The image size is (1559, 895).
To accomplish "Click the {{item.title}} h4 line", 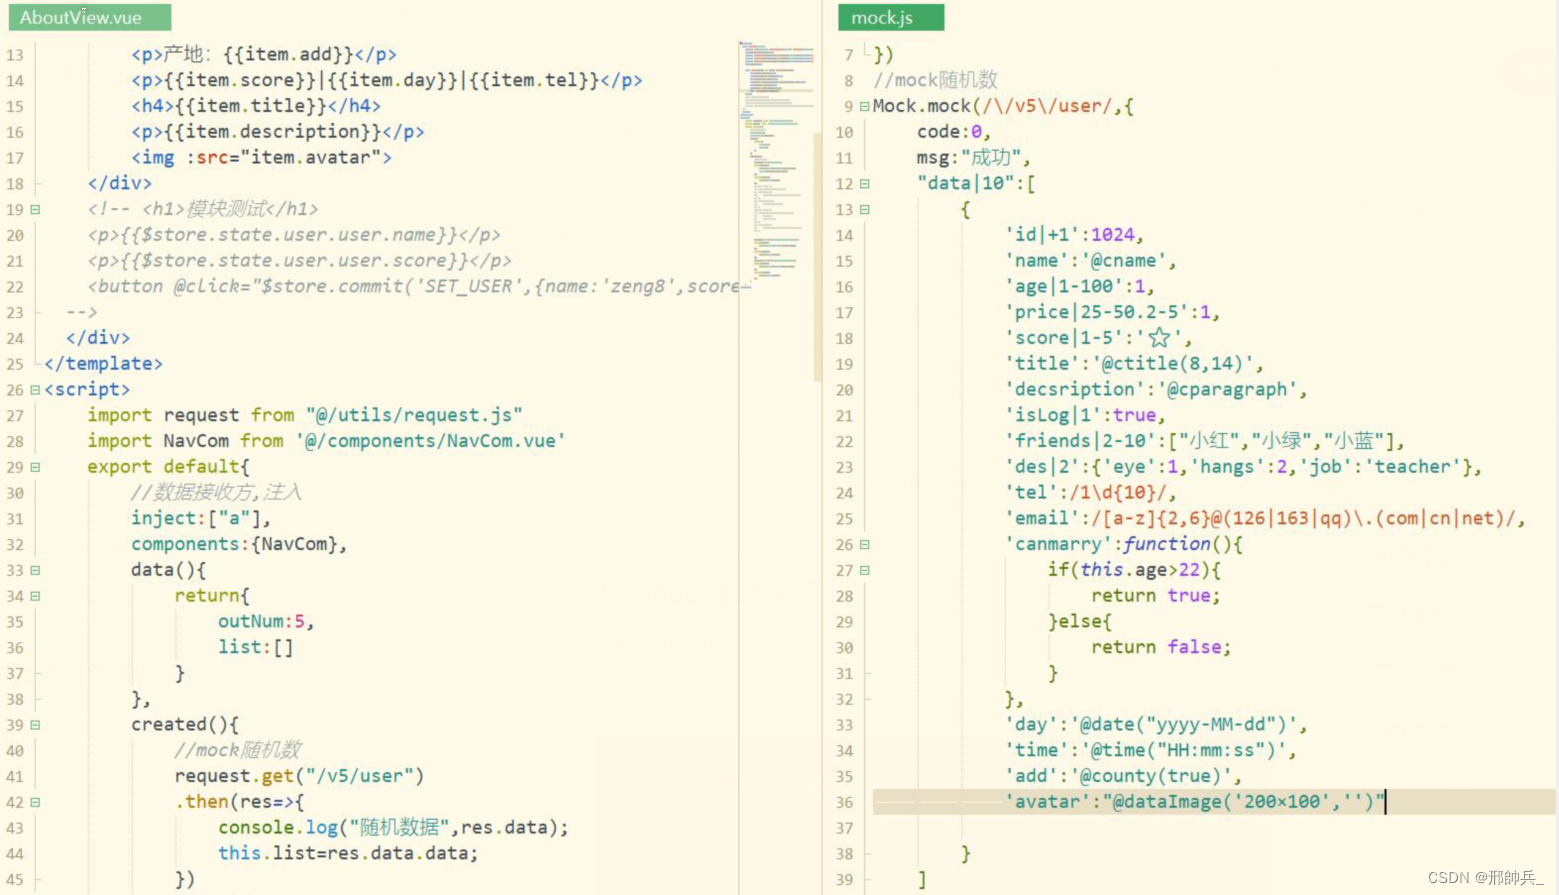I will (x=256, y=106).
